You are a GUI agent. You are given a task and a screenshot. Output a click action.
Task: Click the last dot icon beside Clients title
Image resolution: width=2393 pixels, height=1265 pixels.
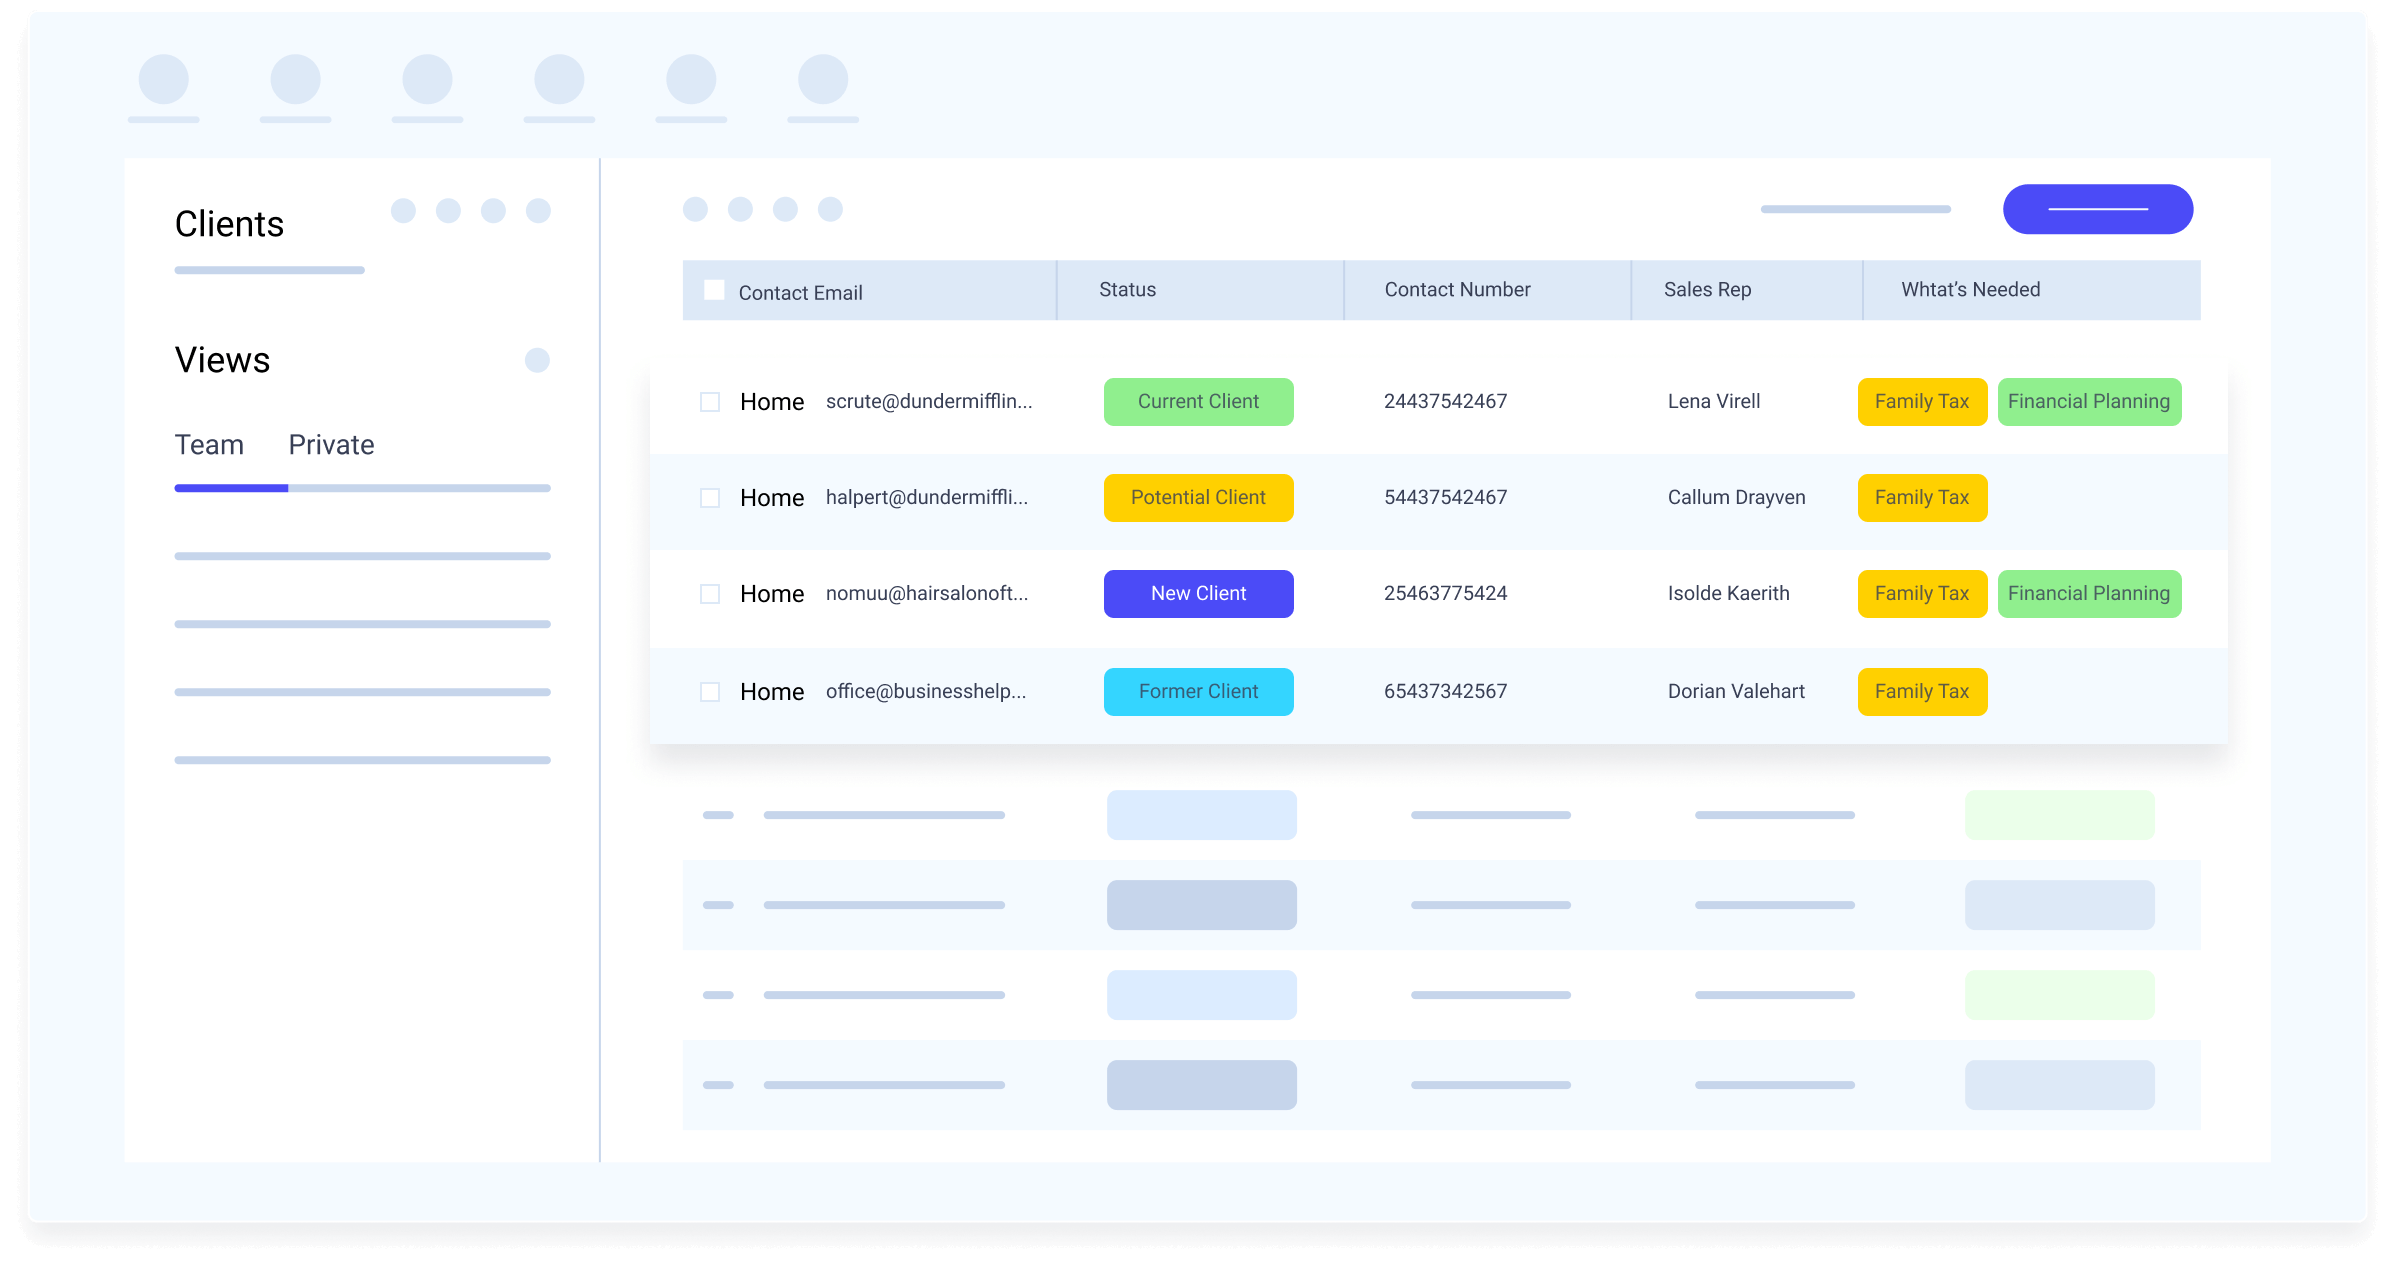pos(538,211)
